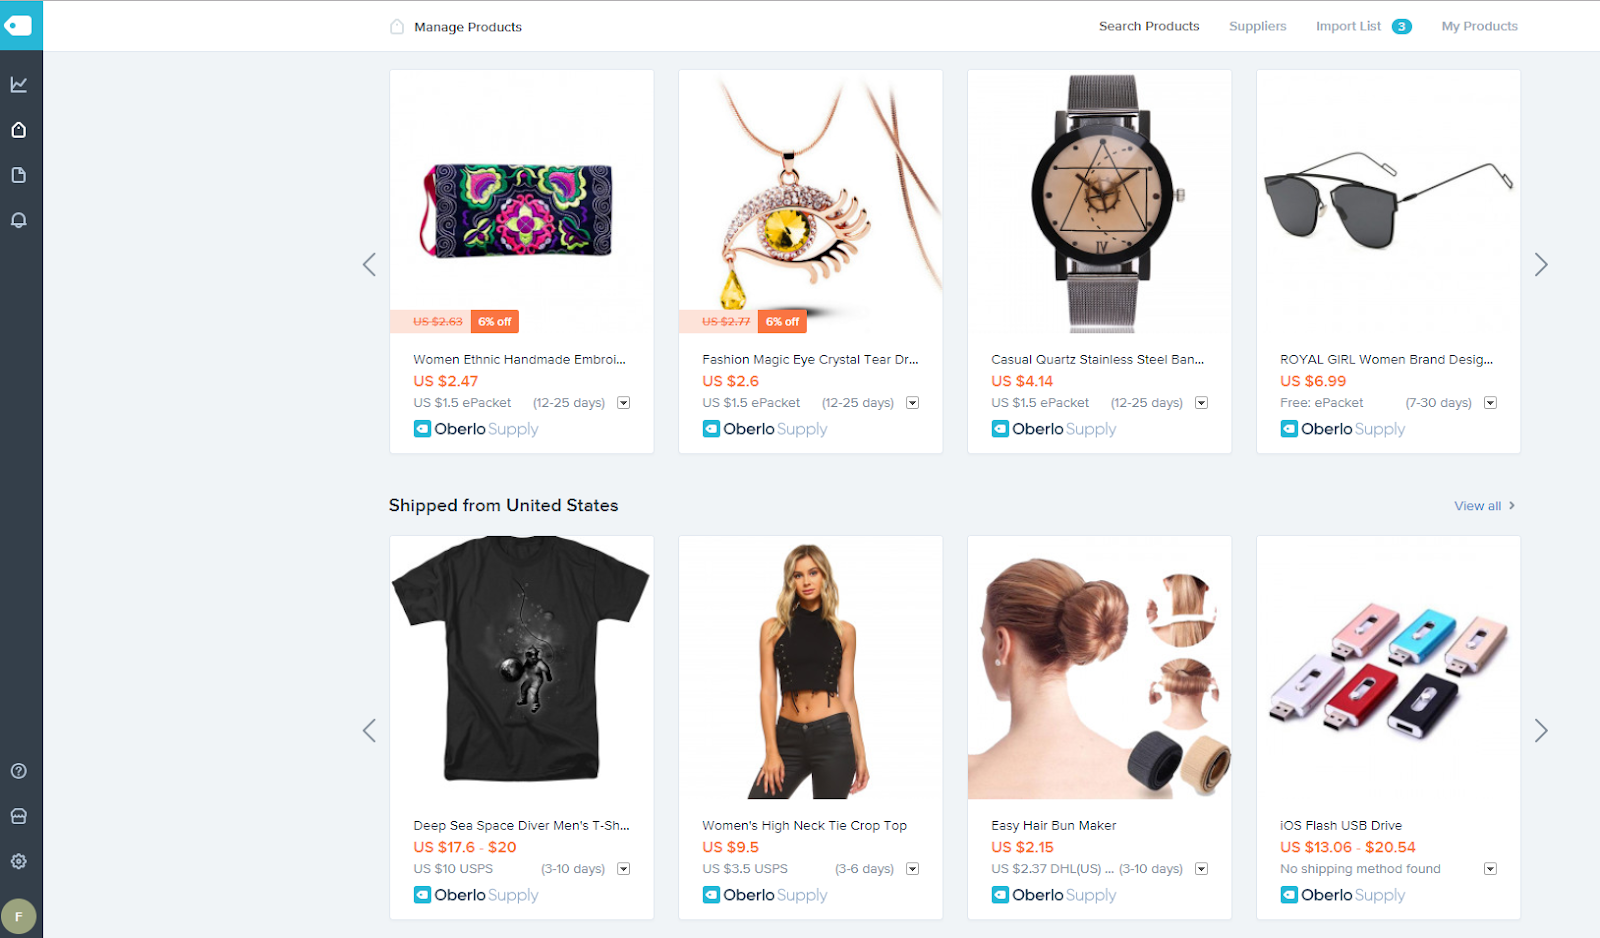Viewport: 1600px width, 938px height.
Task: Show next products in the top carousel
Action: click(1541, 265)
